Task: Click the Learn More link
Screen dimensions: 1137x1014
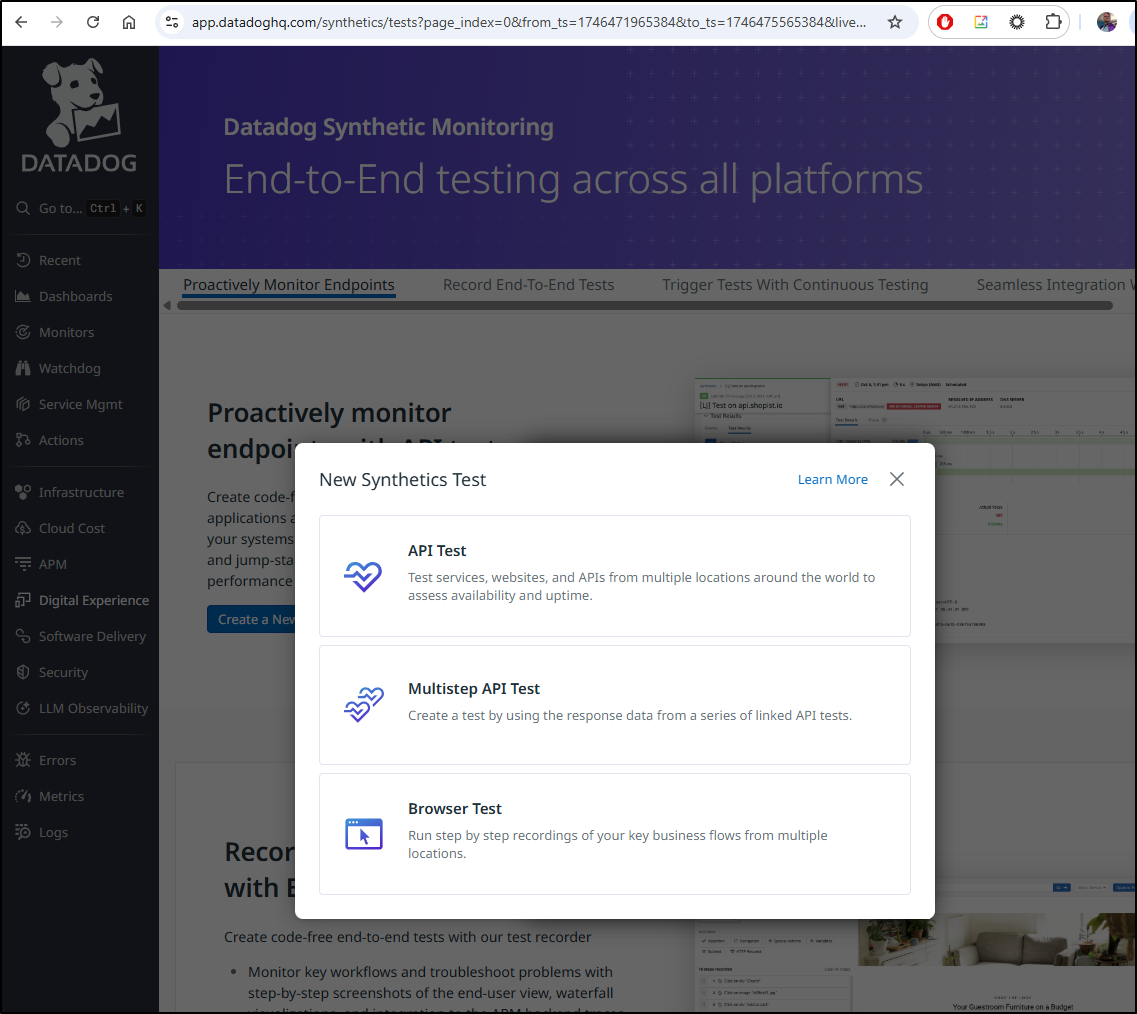Action: [x=832, y=479]
